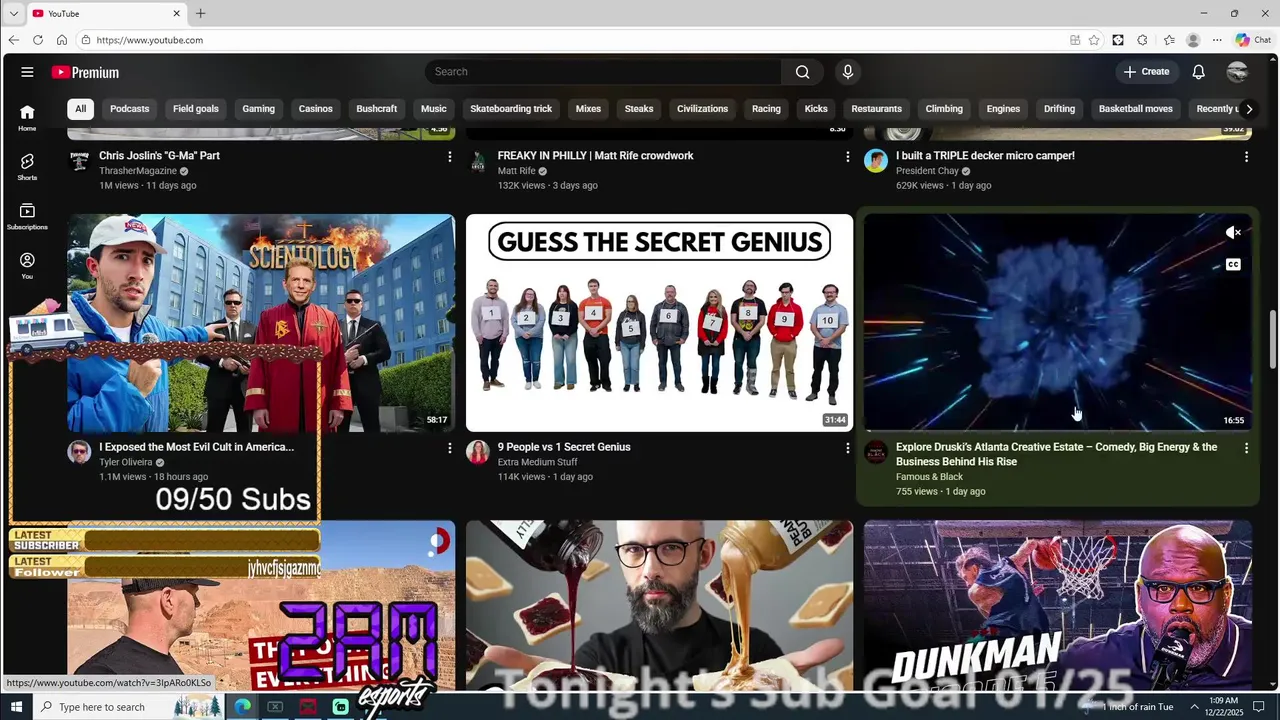Go to Home in the sidebar
The image size is (1280, 720).
click(27, 118)
